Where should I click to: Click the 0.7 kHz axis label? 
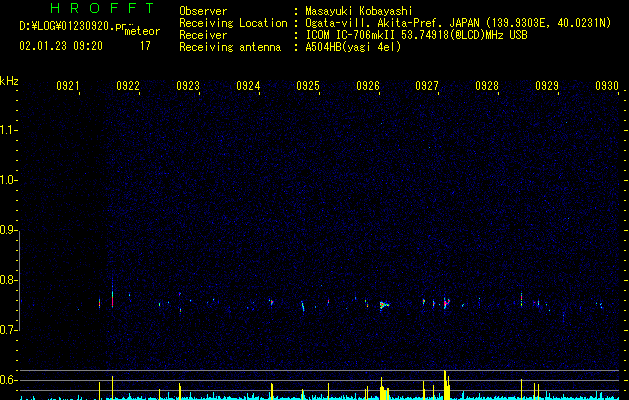click(x=8, y=330)
